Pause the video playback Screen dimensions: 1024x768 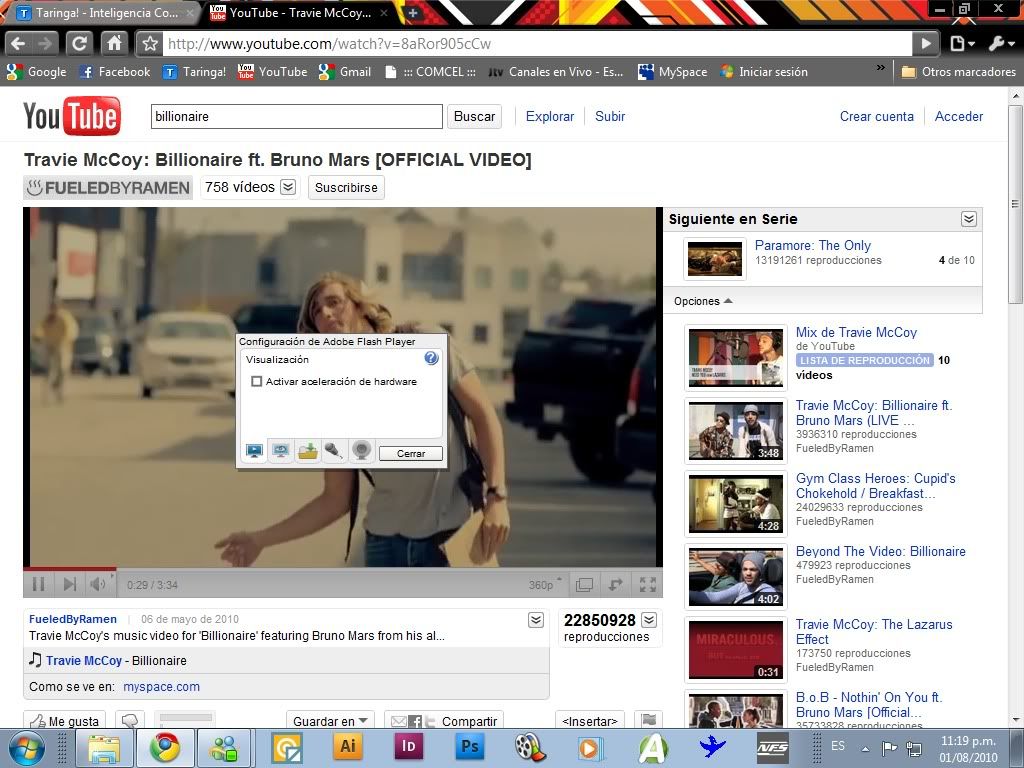point(39,584)
